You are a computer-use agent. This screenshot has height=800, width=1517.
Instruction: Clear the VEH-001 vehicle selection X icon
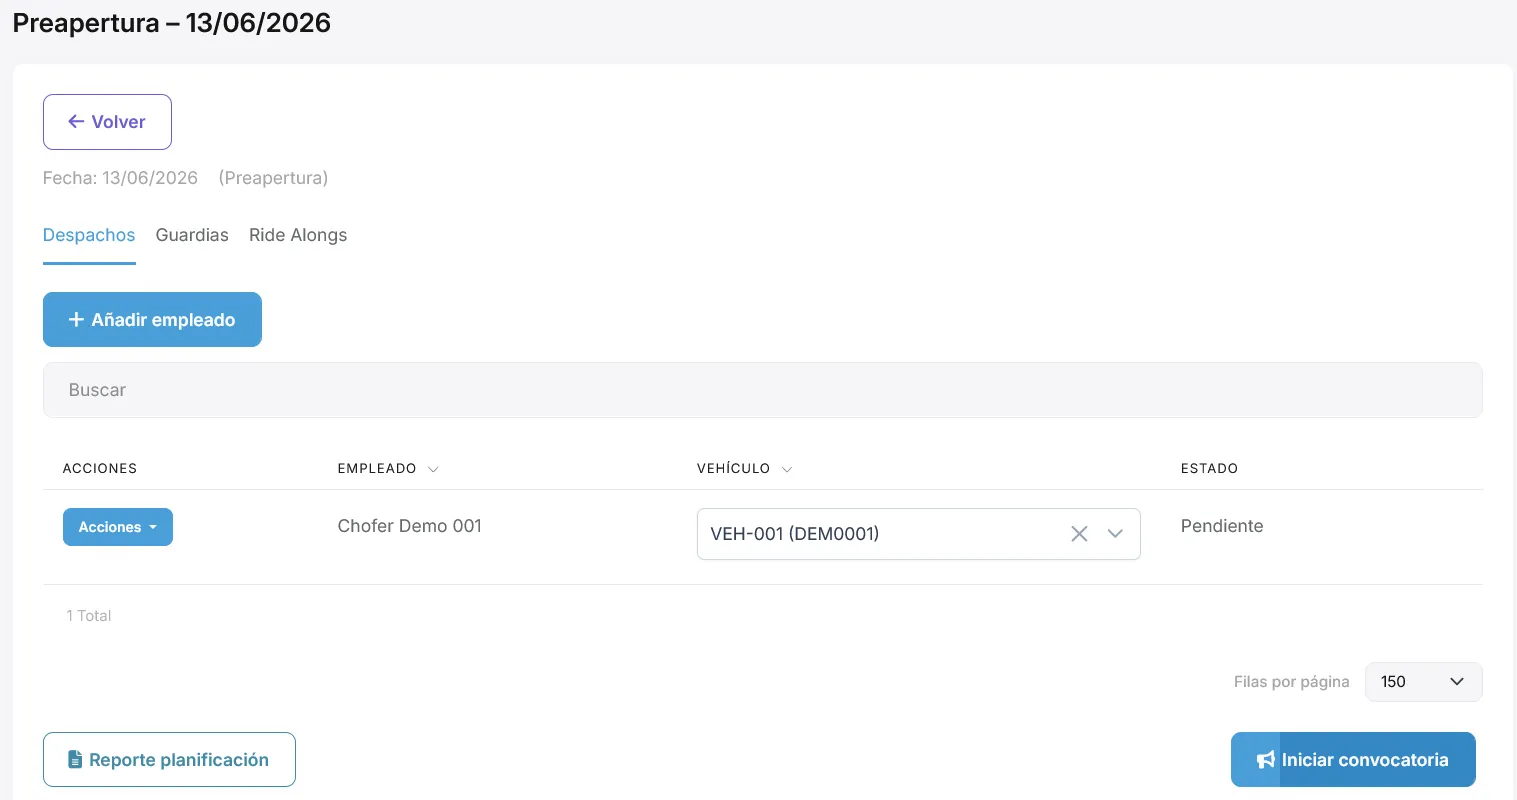1079,534
